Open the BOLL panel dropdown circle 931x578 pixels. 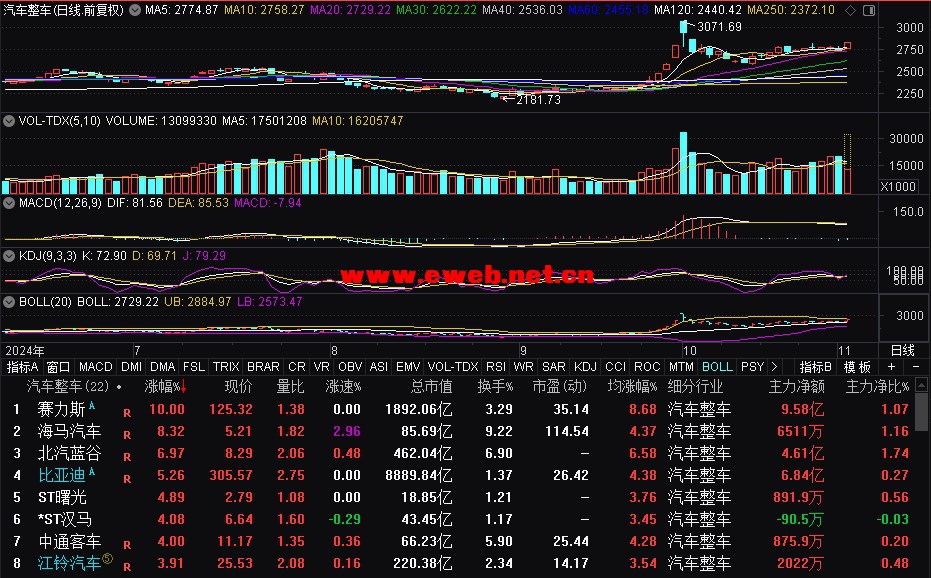9,302
